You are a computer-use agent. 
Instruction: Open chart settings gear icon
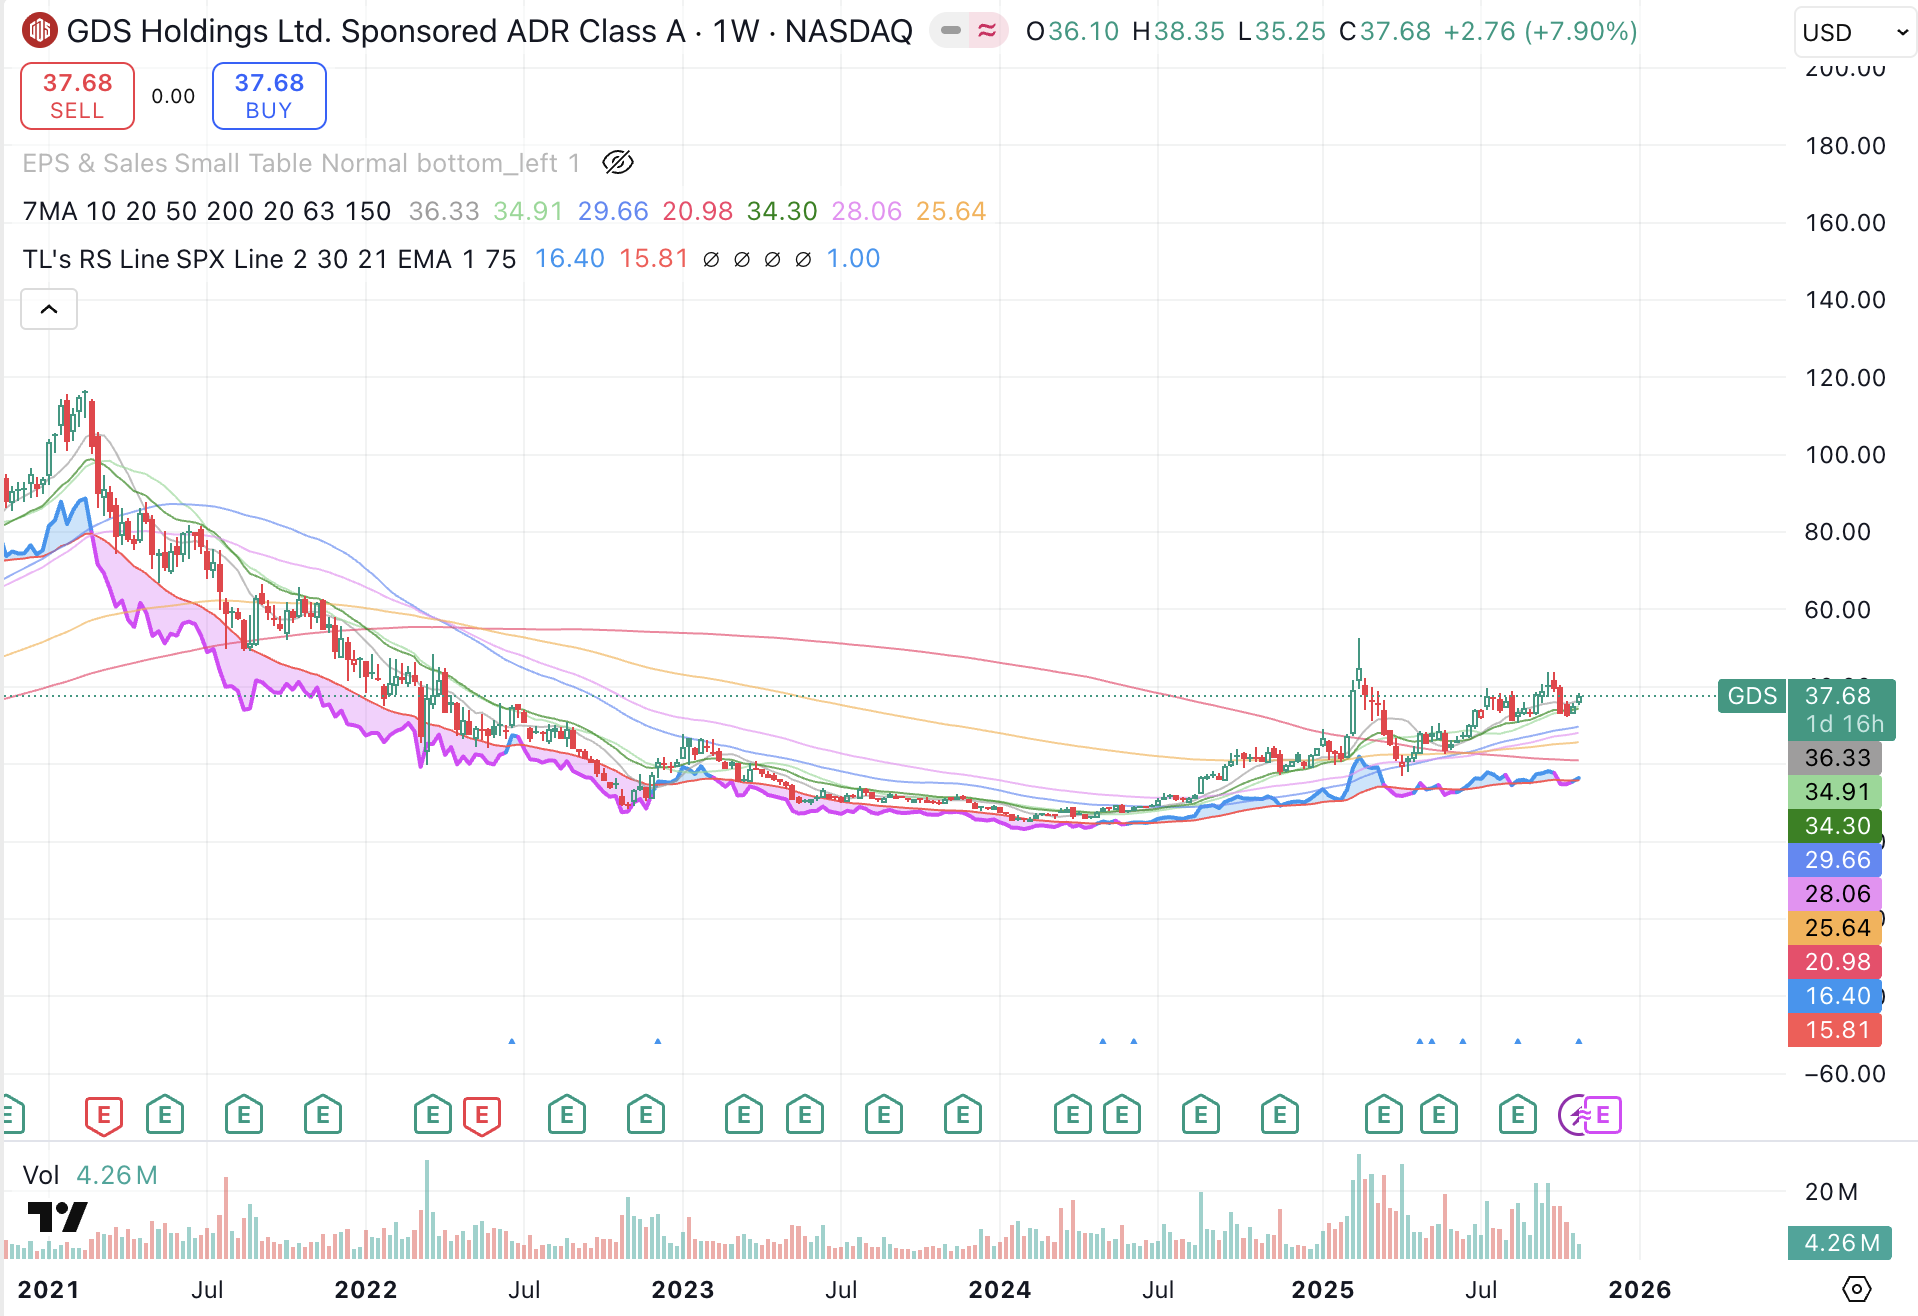[1856, 1289]
